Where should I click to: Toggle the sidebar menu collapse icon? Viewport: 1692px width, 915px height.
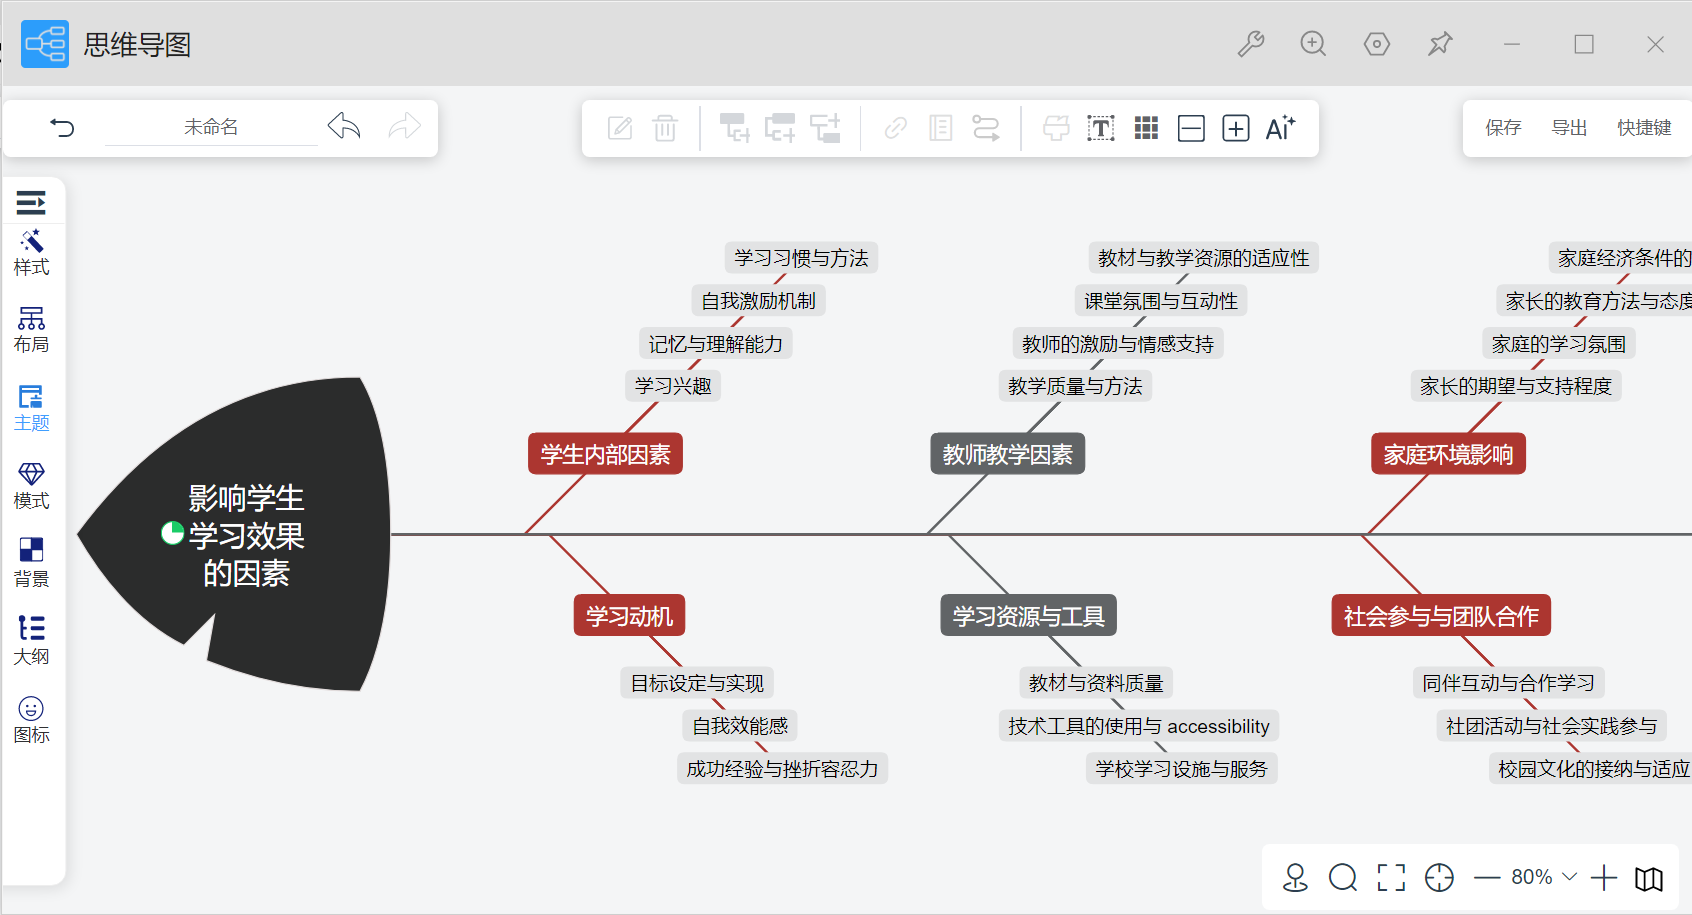(31, 203)
